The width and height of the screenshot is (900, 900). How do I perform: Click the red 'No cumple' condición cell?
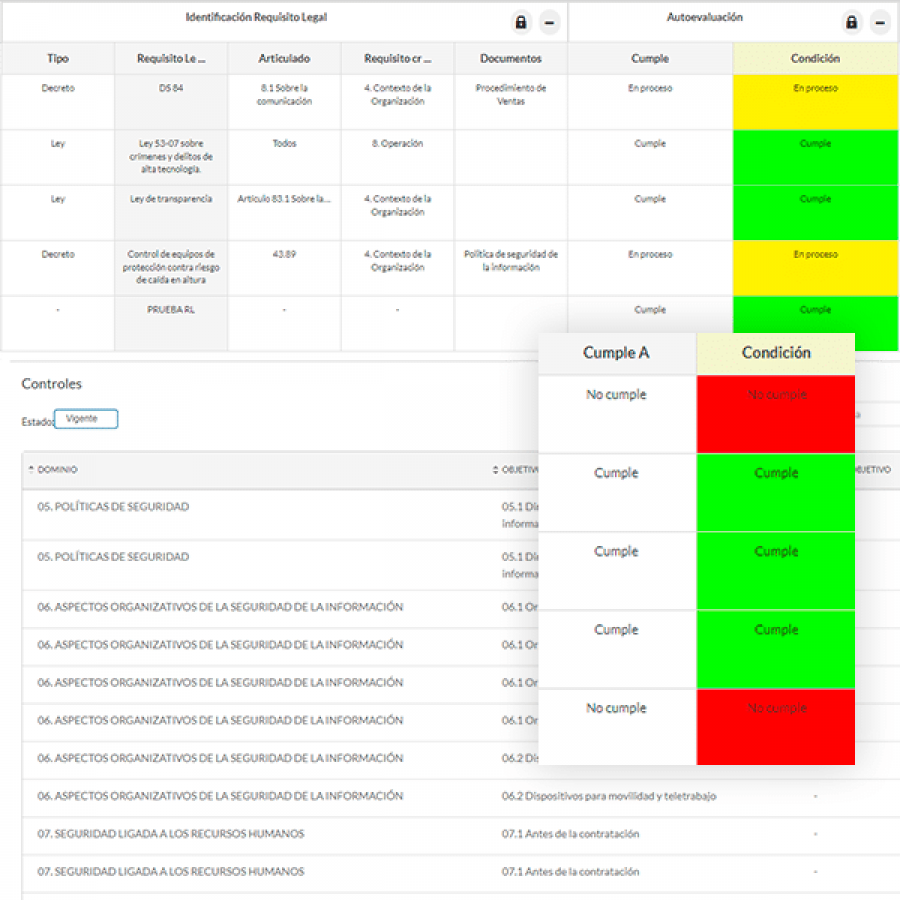click(x=776, y=414)
